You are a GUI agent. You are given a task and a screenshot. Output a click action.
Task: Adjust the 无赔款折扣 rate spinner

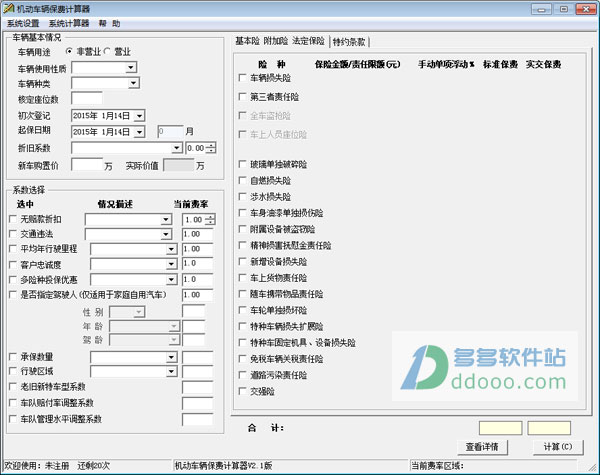coord(210,219)
